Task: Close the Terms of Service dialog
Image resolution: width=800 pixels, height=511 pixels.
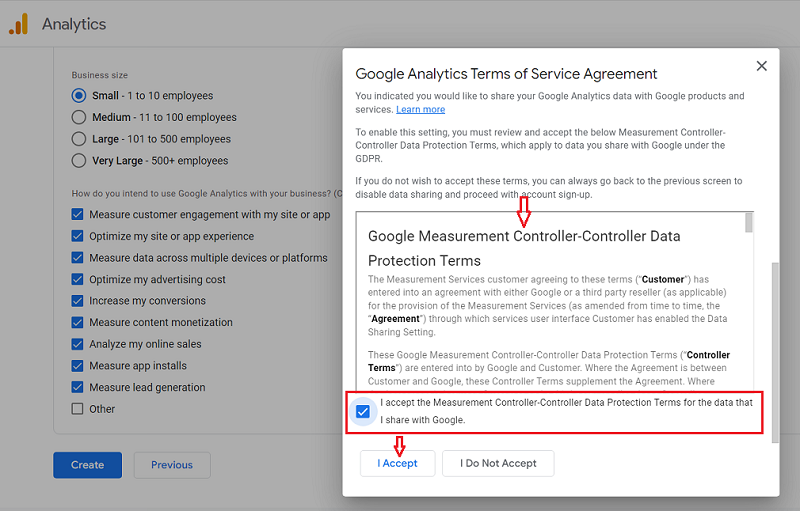Action: pos(761,66)
